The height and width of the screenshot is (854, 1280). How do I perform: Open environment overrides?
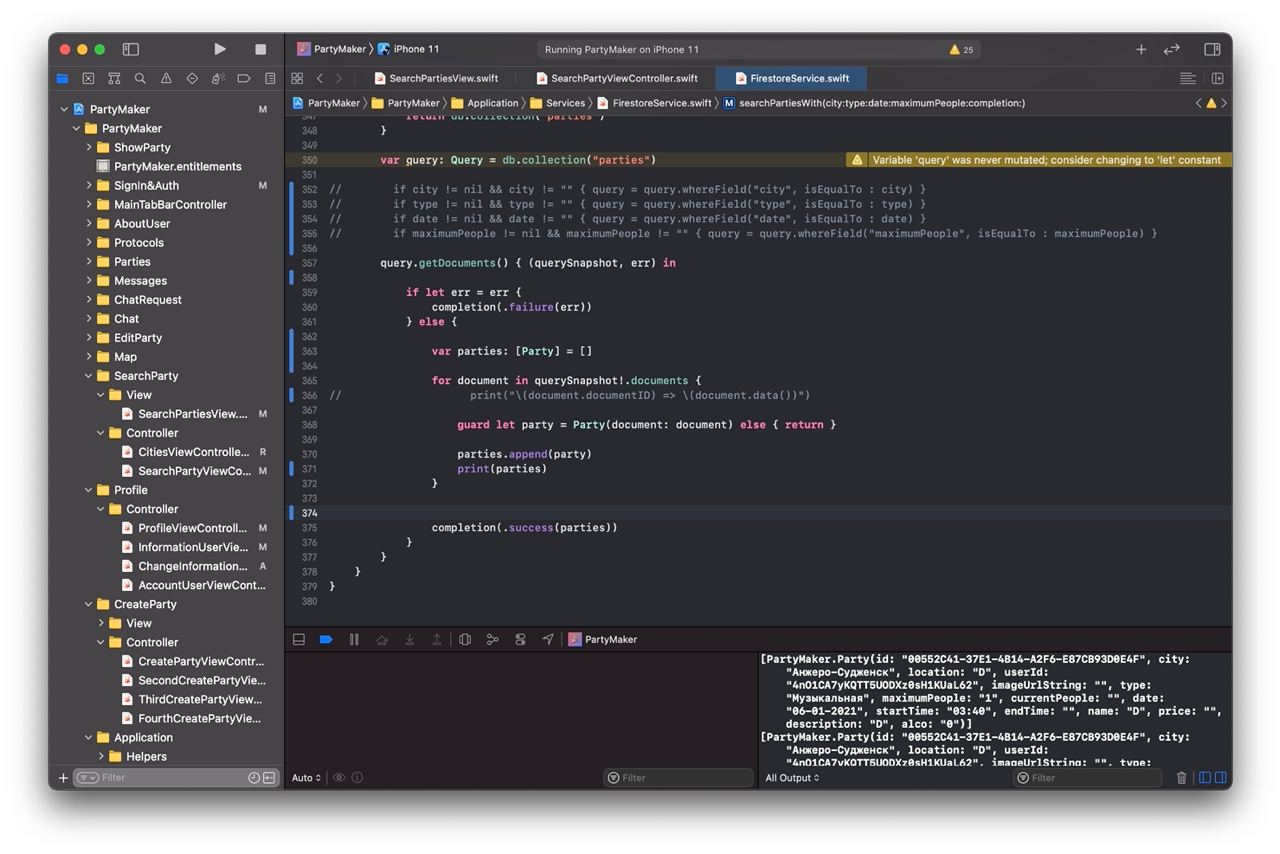[x=520, y=639]
